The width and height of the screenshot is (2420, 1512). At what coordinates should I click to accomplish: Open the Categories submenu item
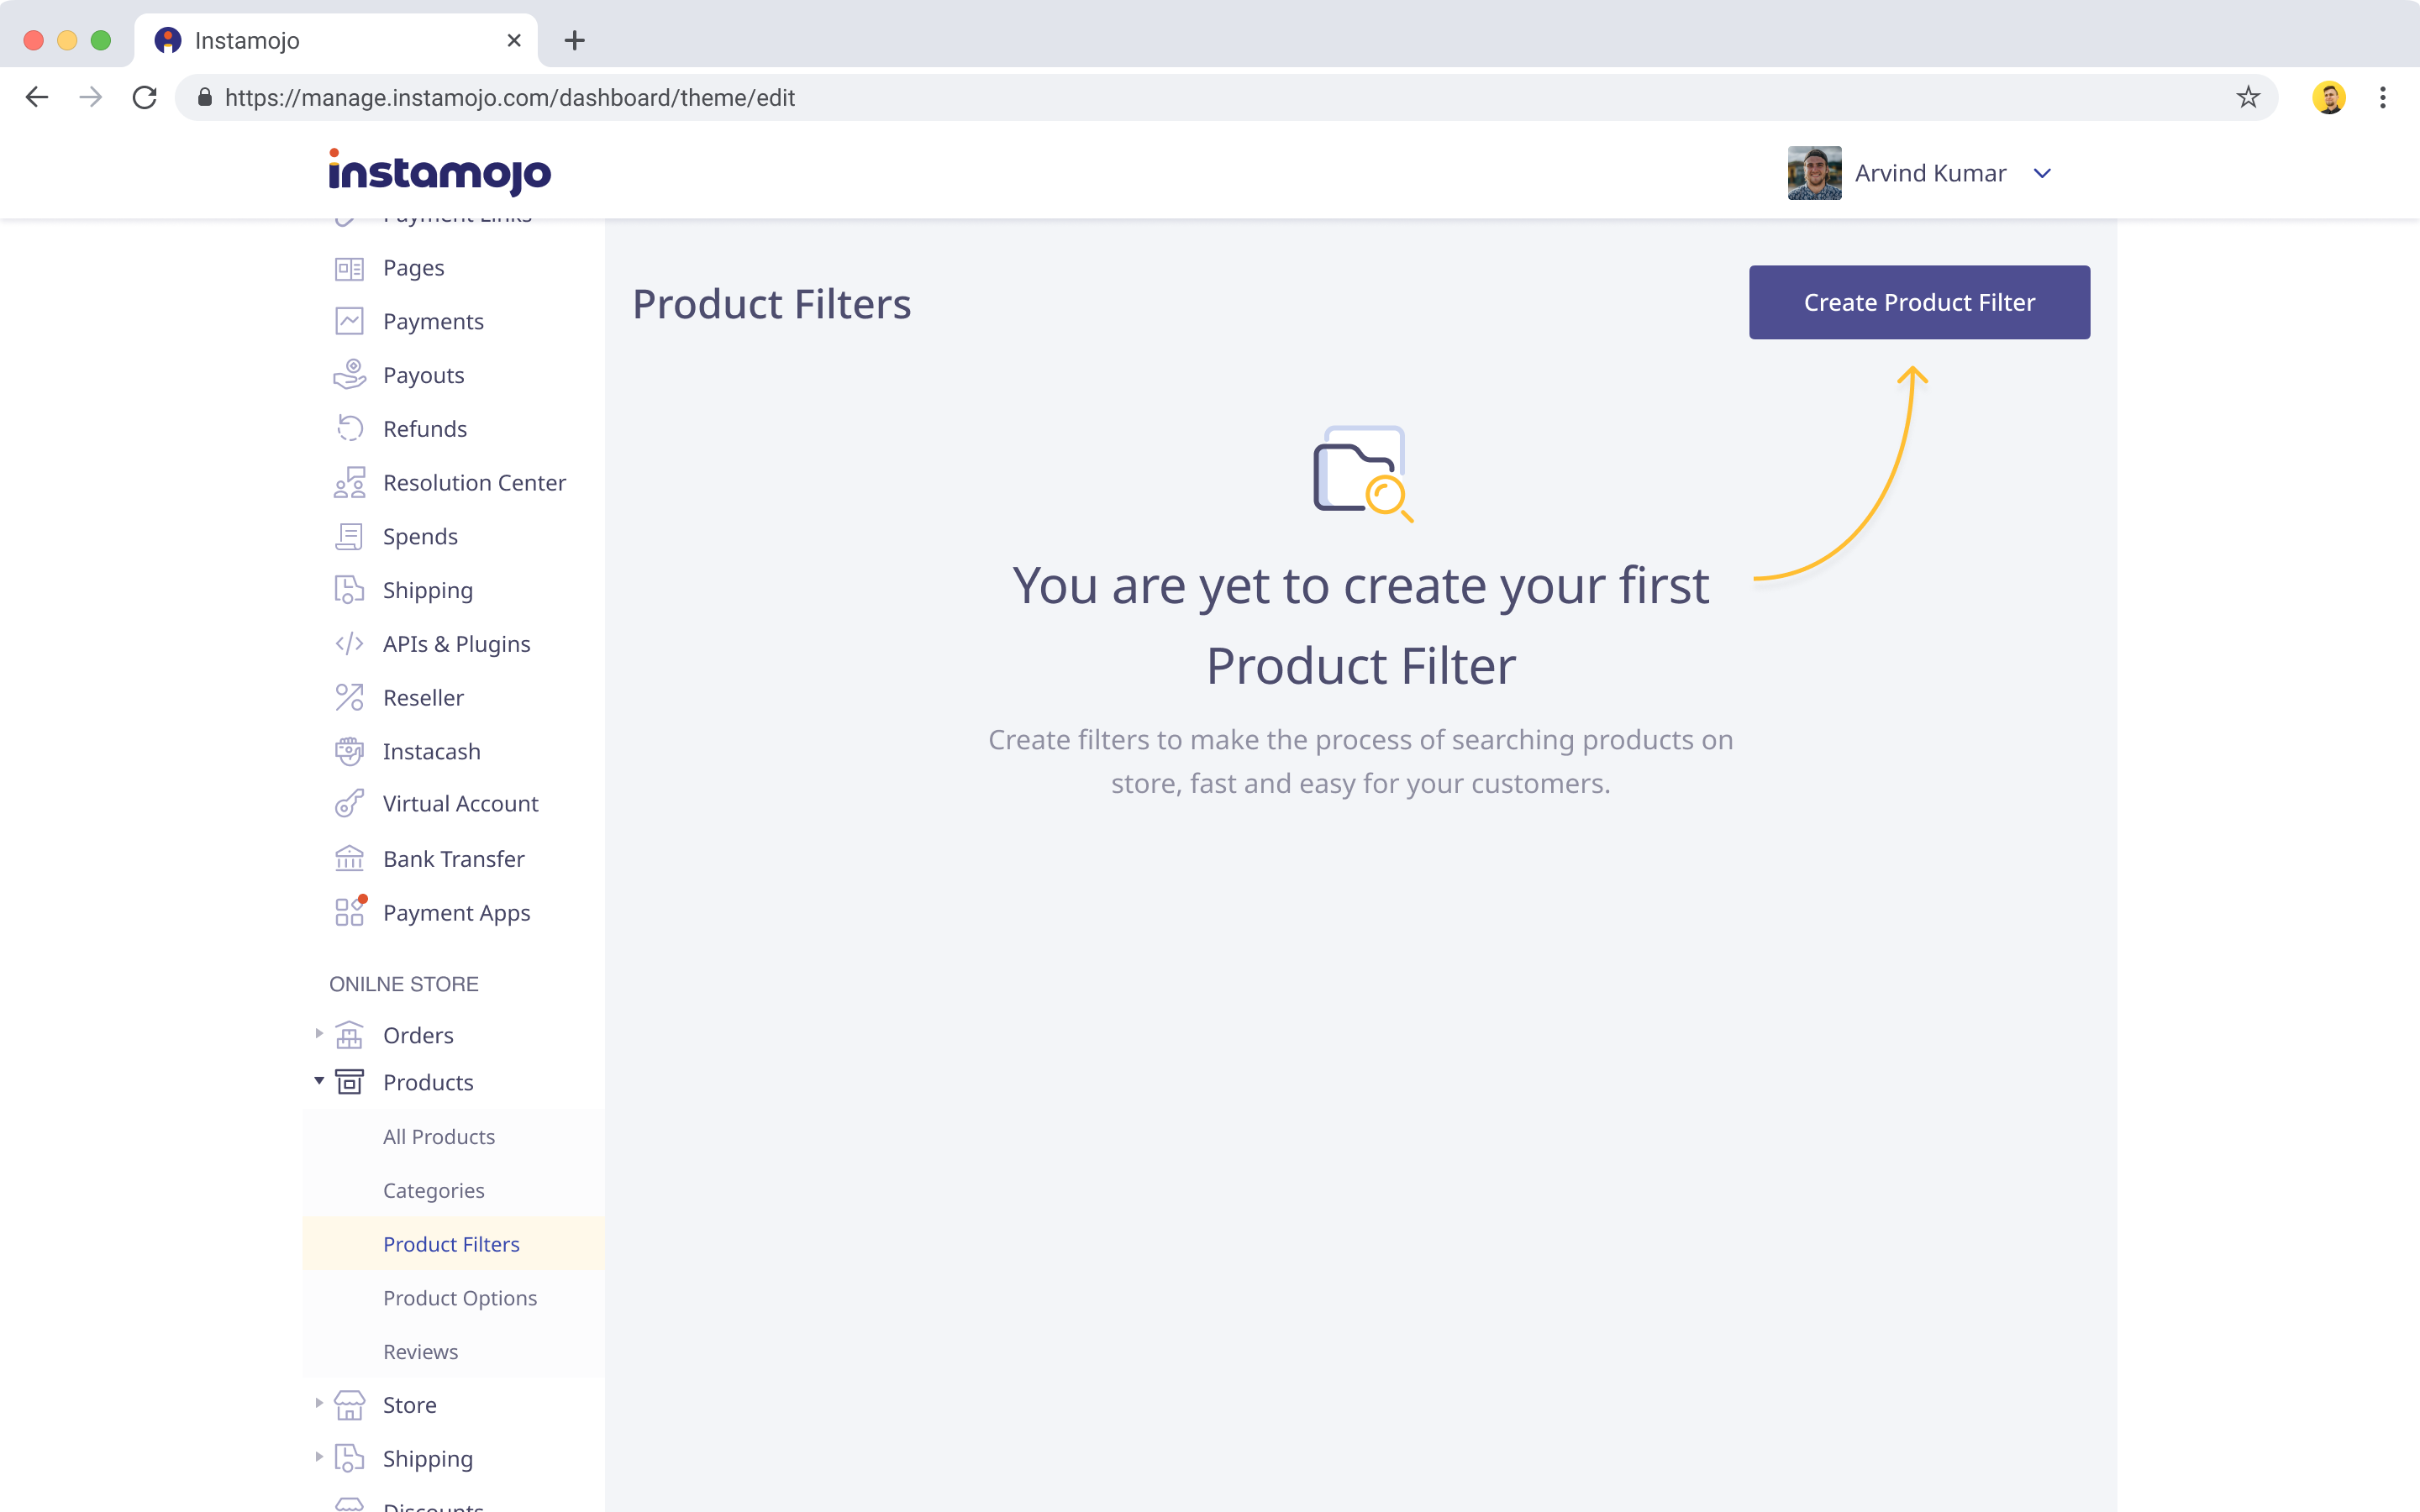pos(434,1189)
